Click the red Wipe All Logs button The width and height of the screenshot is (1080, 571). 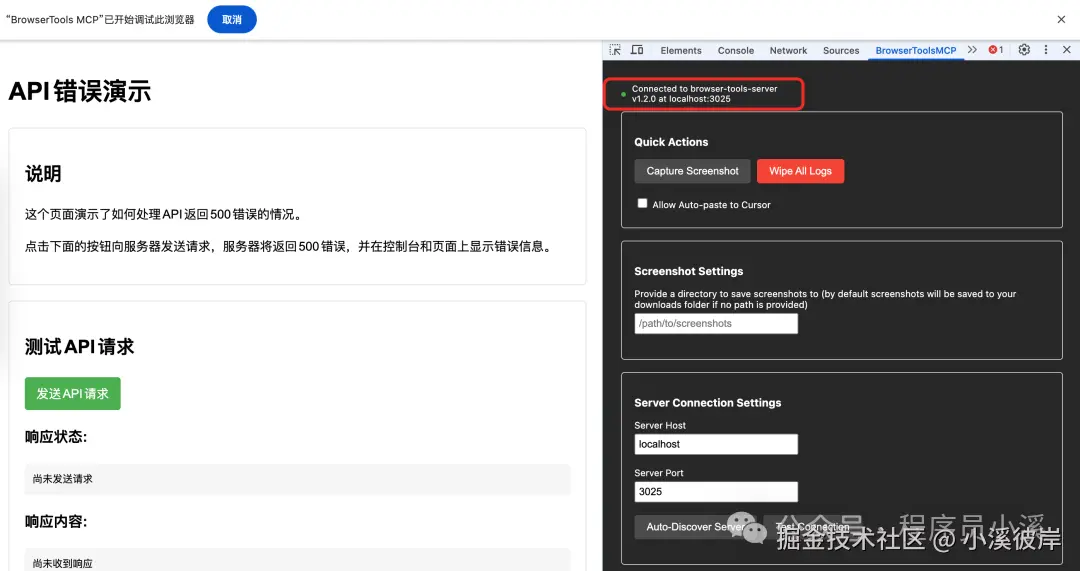pyautogui.click(x=800, y=171)
